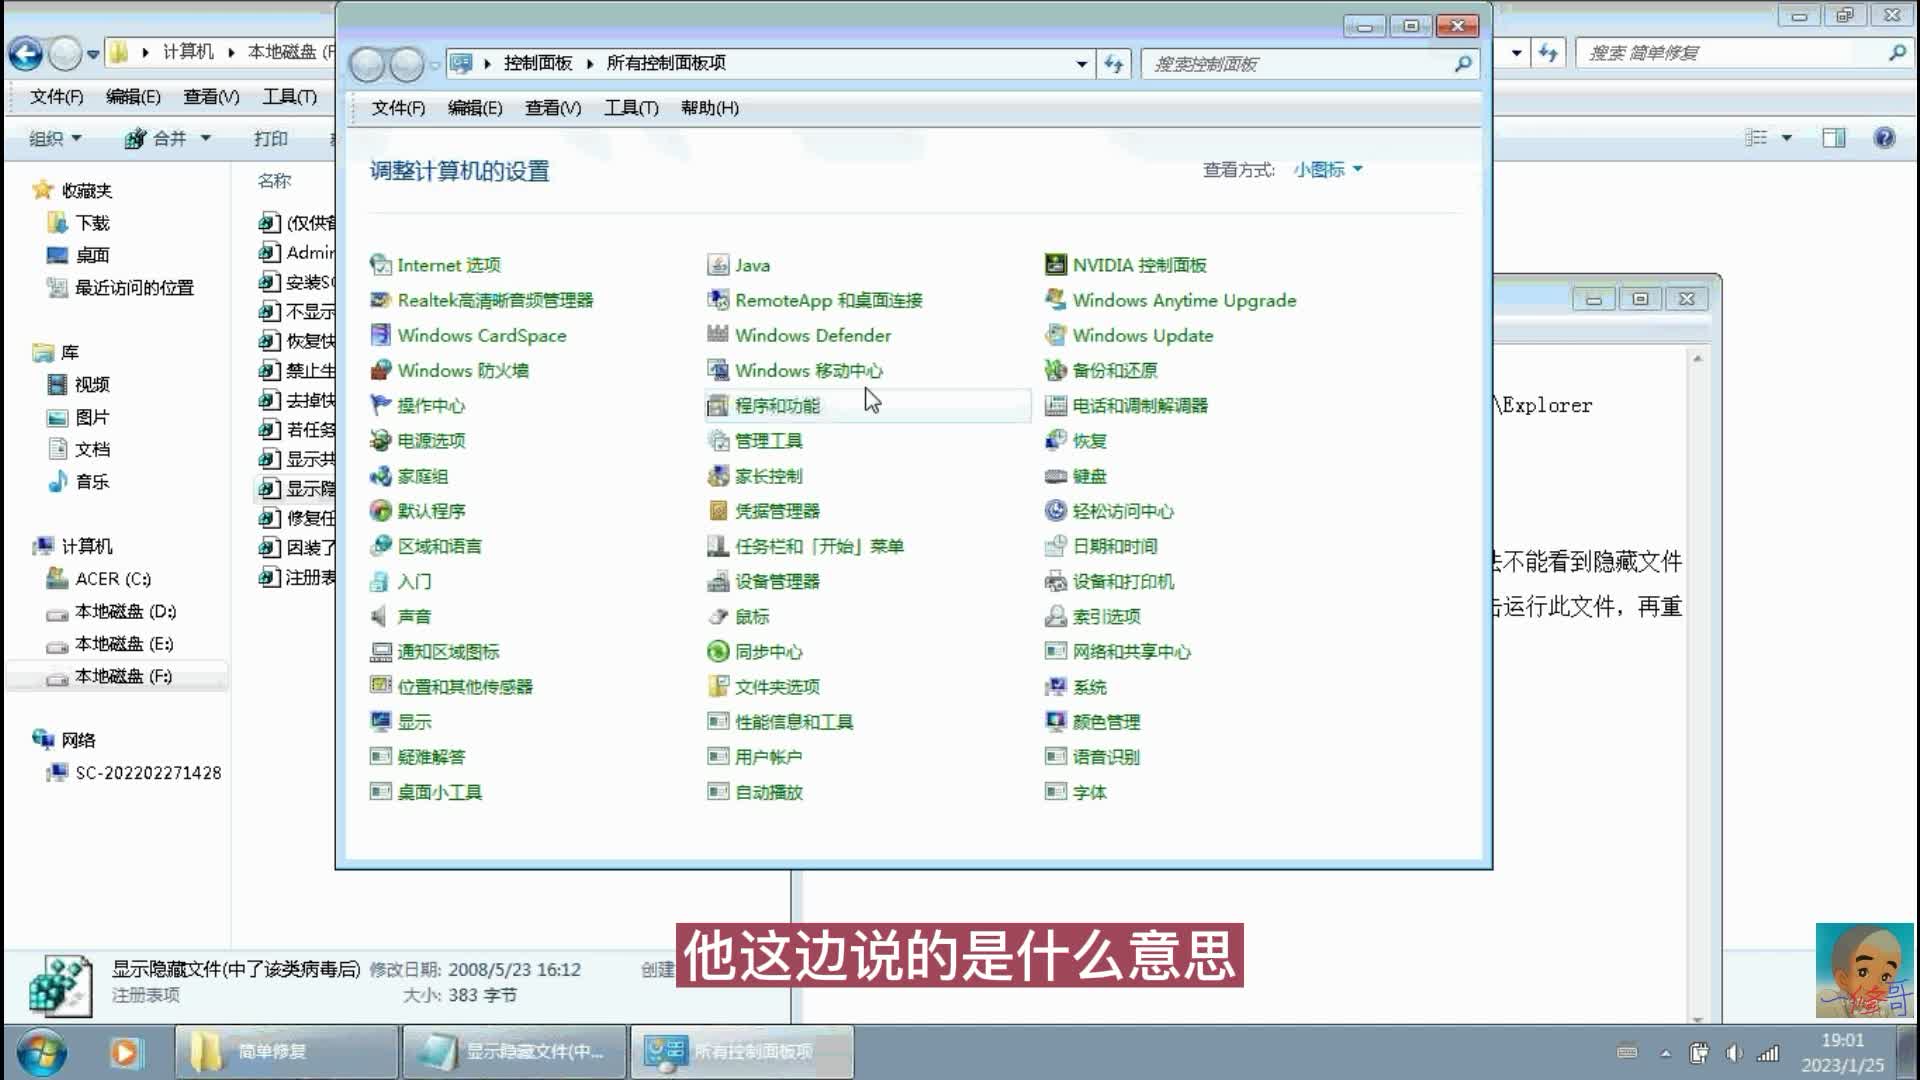Open 电源选项 power options icon
Image resolution: width=1920 pixels, height=1080 pixels.
(x=380, y=441)
